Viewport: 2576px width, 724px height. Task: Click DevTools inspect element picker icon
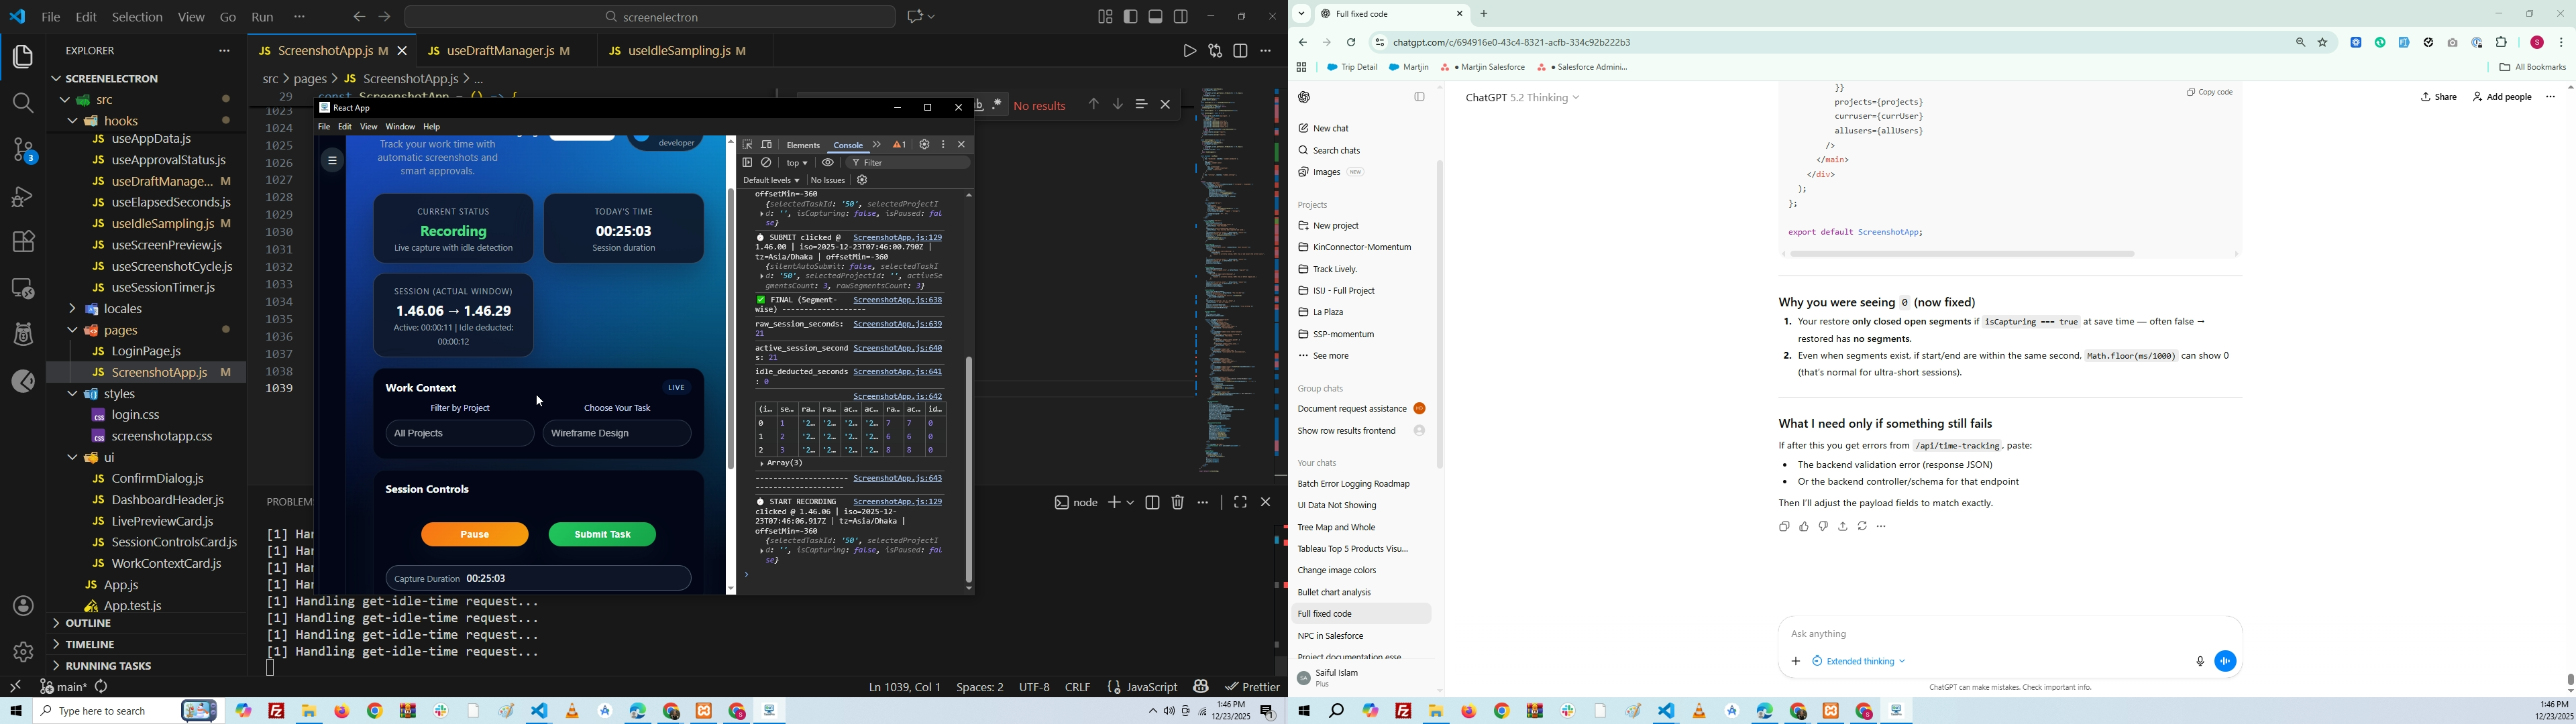[x=748, y=145]
